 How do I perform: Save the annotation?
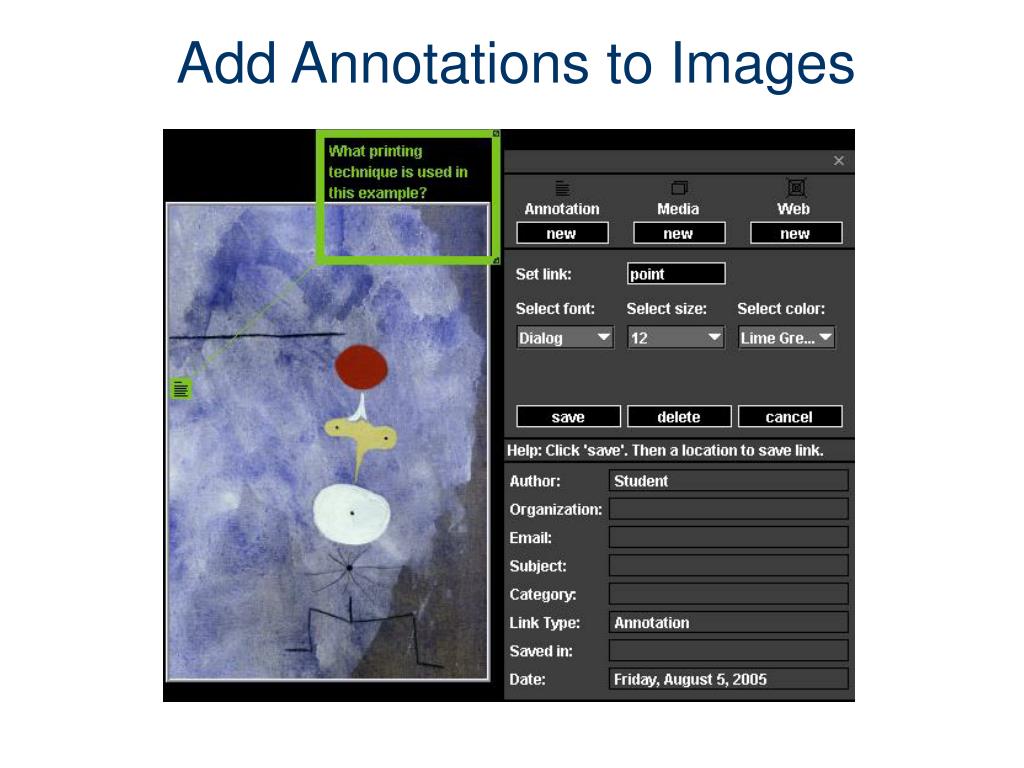(x=568, y=417)
